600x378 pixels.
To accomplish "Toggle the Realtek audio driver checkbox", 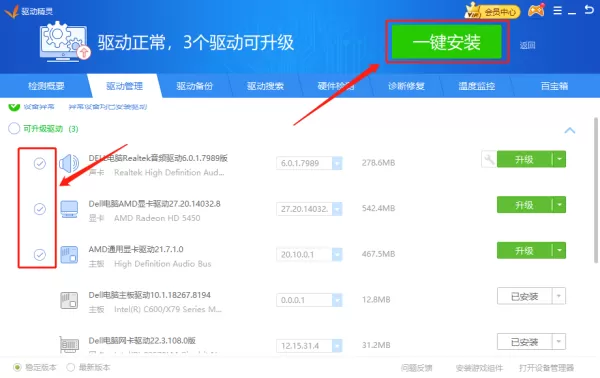I will tap(40, 163).
